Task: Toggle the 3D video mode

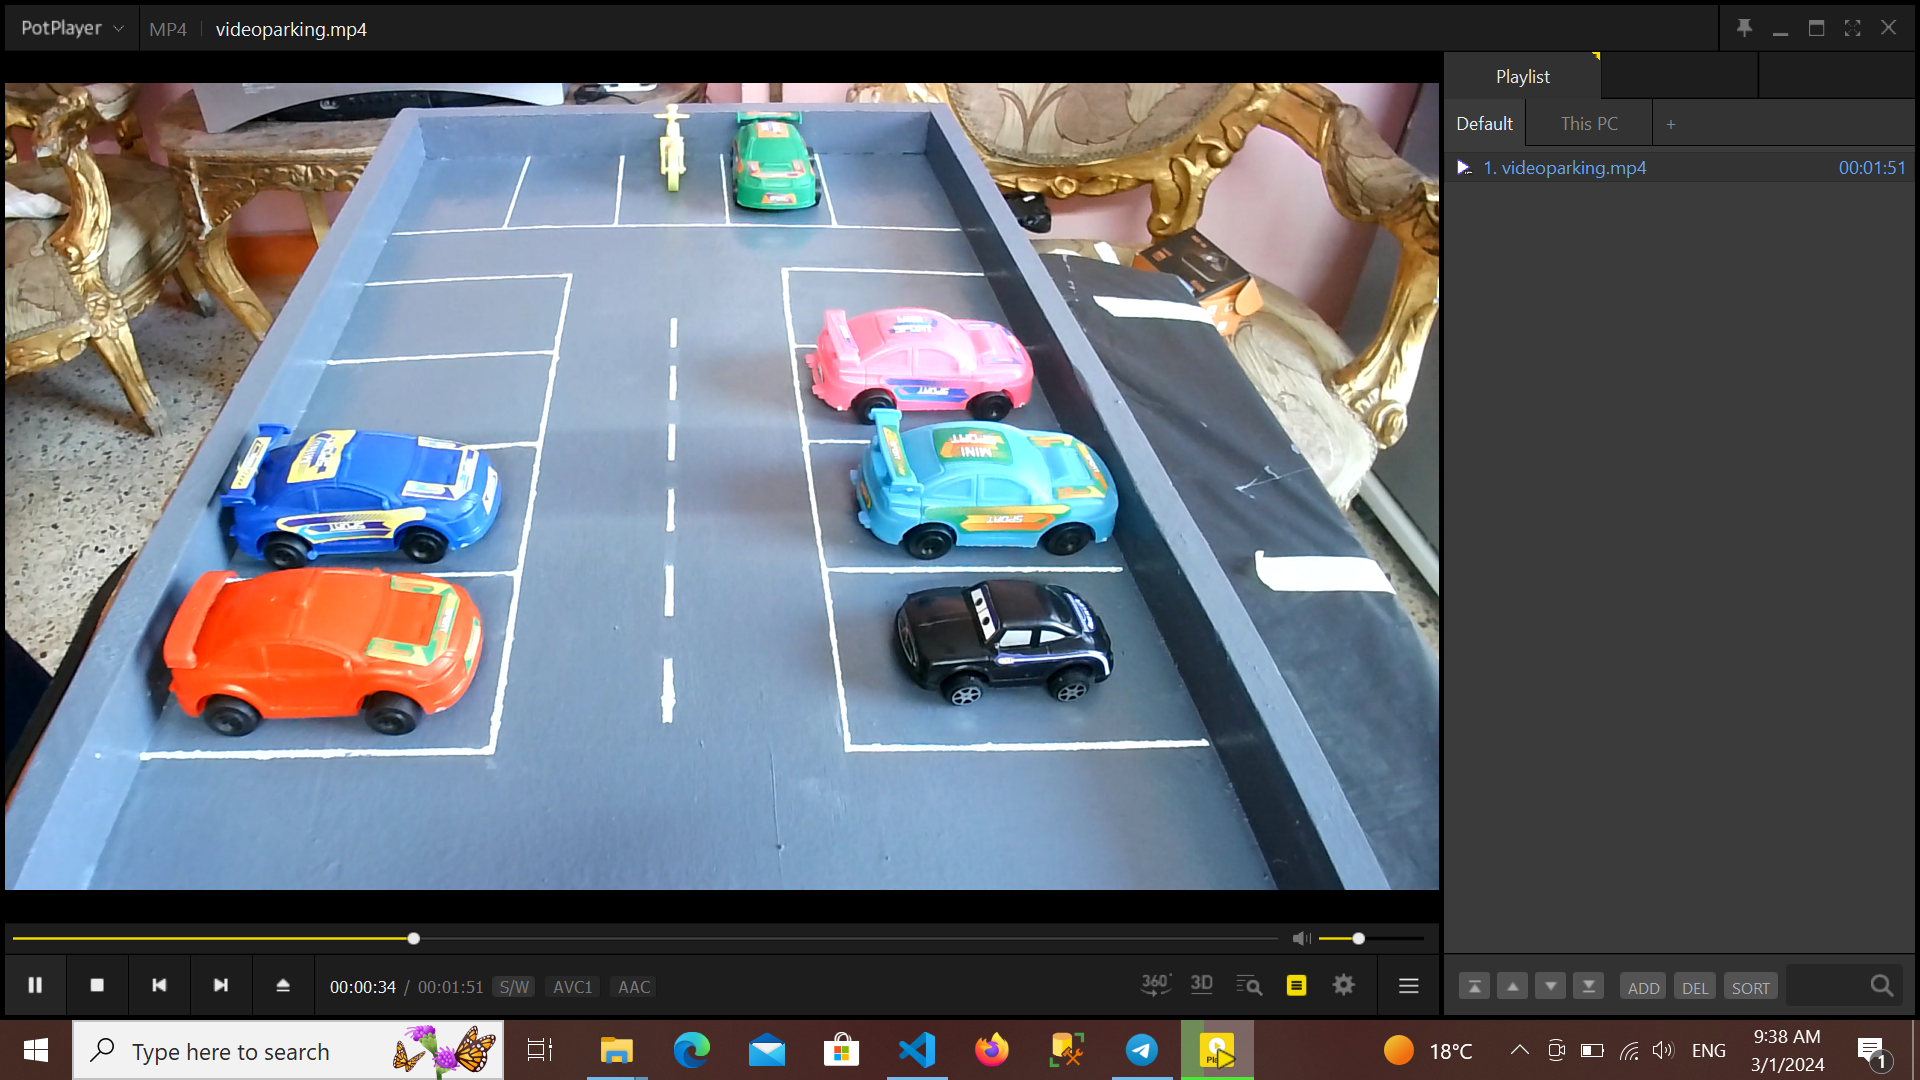Action: 1202,985
